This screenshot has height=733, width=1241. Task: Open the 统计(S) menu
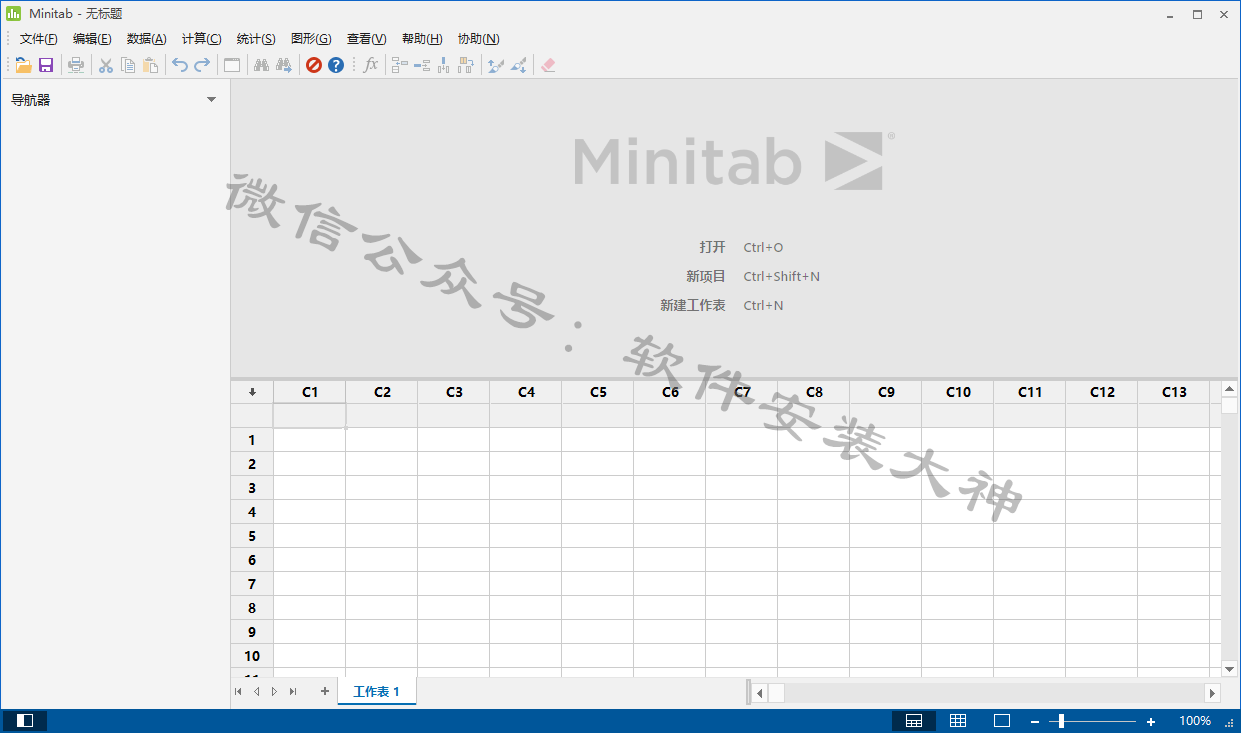[256, 39]
